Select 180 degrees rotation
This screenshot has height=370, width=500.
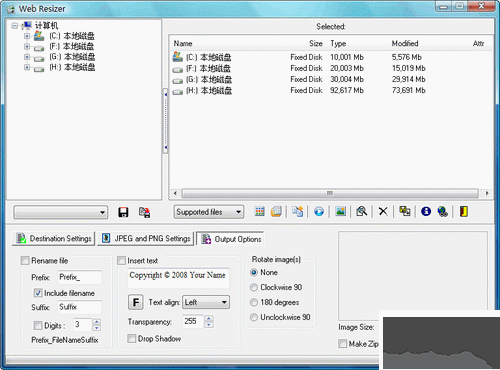(254, 302)
